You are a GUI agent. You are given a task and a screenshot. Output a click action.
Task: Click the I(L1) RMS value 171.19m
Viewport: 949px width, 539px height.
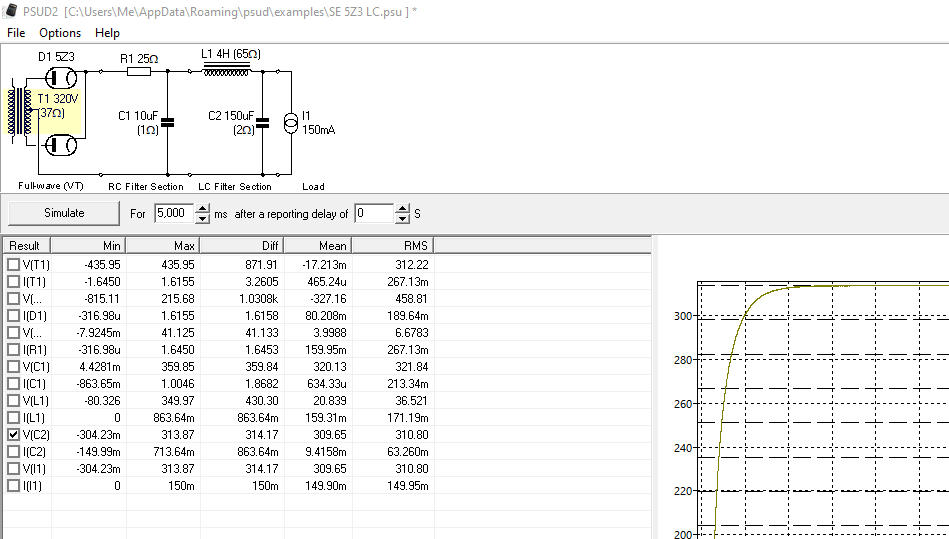click(x=409, y=417)
